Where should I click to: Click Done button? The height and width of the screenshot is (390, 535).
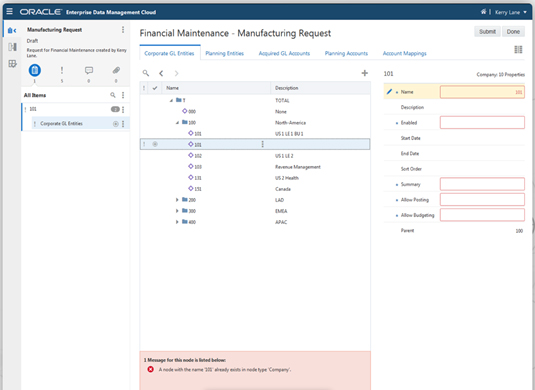click(x=513, y=32)
